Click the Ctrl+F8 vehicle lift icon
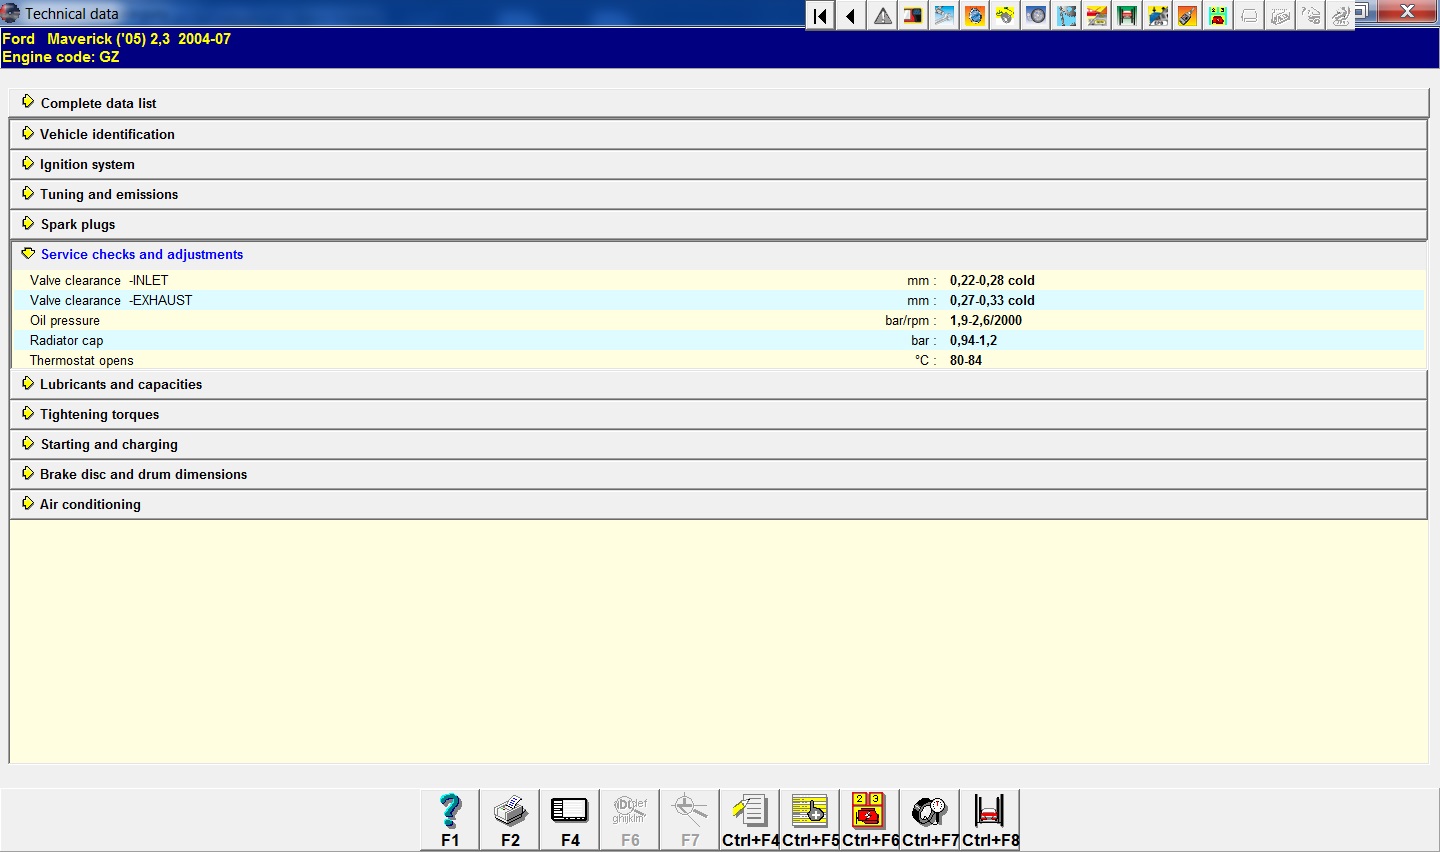Image resolution: width=1440 pixels, height=852 pixels. point(990,819)
